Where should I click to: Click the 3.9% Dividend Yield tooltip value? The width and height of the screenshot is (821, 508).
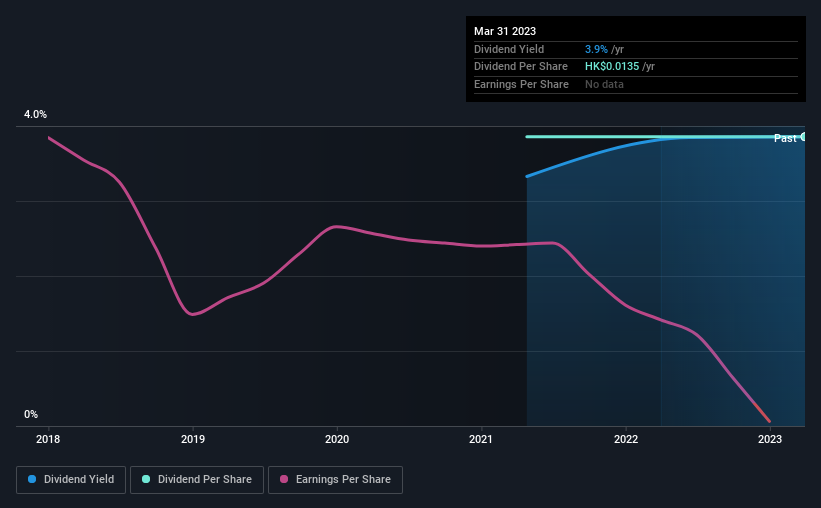[x=596, y=49]
